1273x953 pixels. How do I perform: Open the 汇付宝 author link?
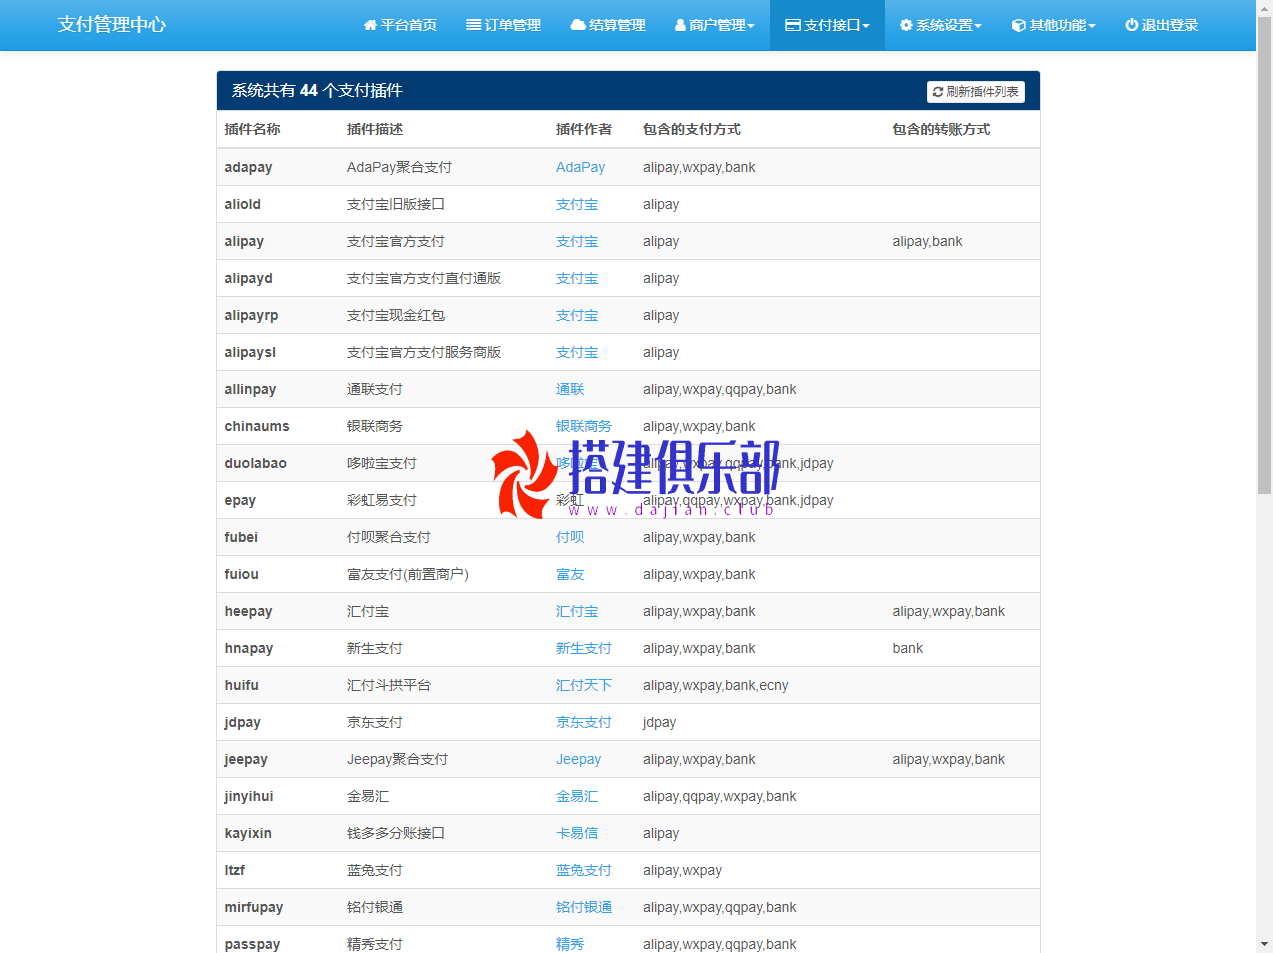[577, 611]
